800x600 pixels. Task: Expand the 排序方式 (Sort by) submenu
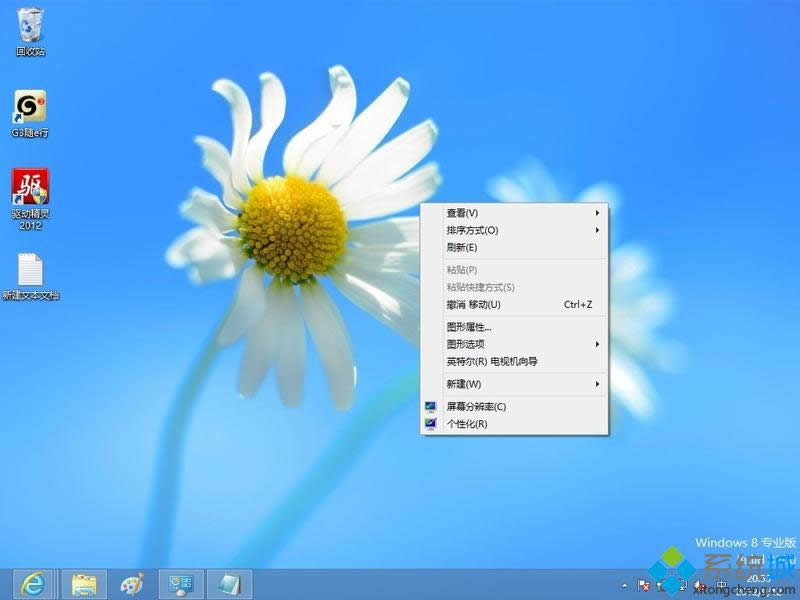click(x=470, y=230)
